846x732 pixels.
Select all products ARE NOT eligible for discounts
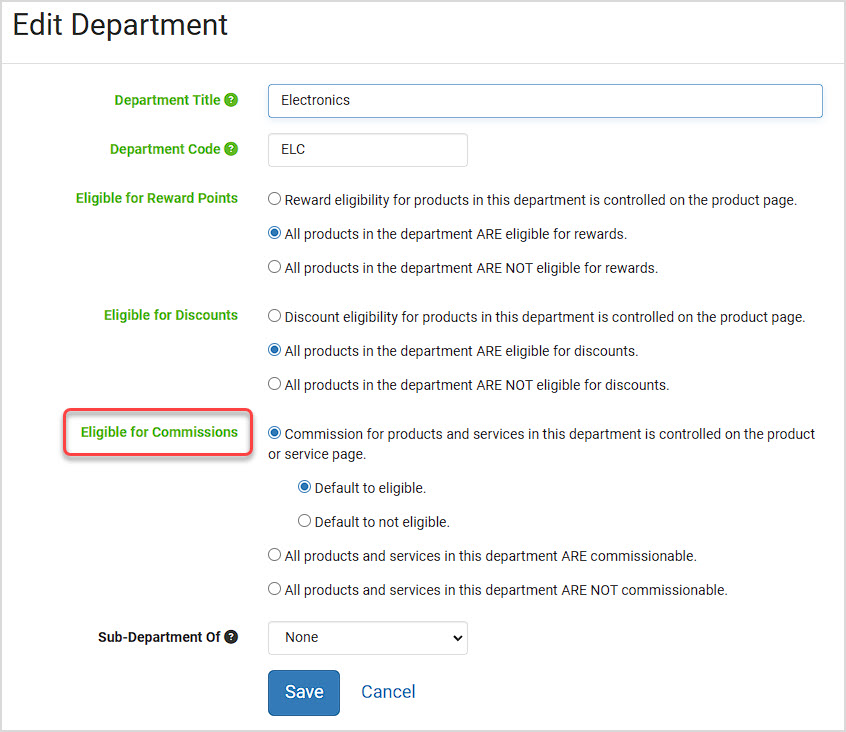coord(275,384)
